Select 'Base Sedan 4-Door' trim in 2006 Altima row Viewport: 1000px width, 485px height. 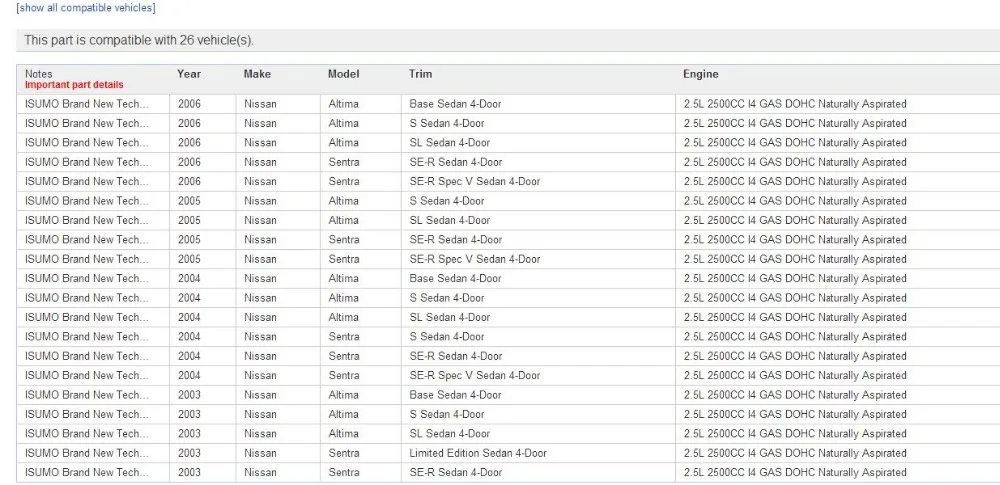point(455,104)
